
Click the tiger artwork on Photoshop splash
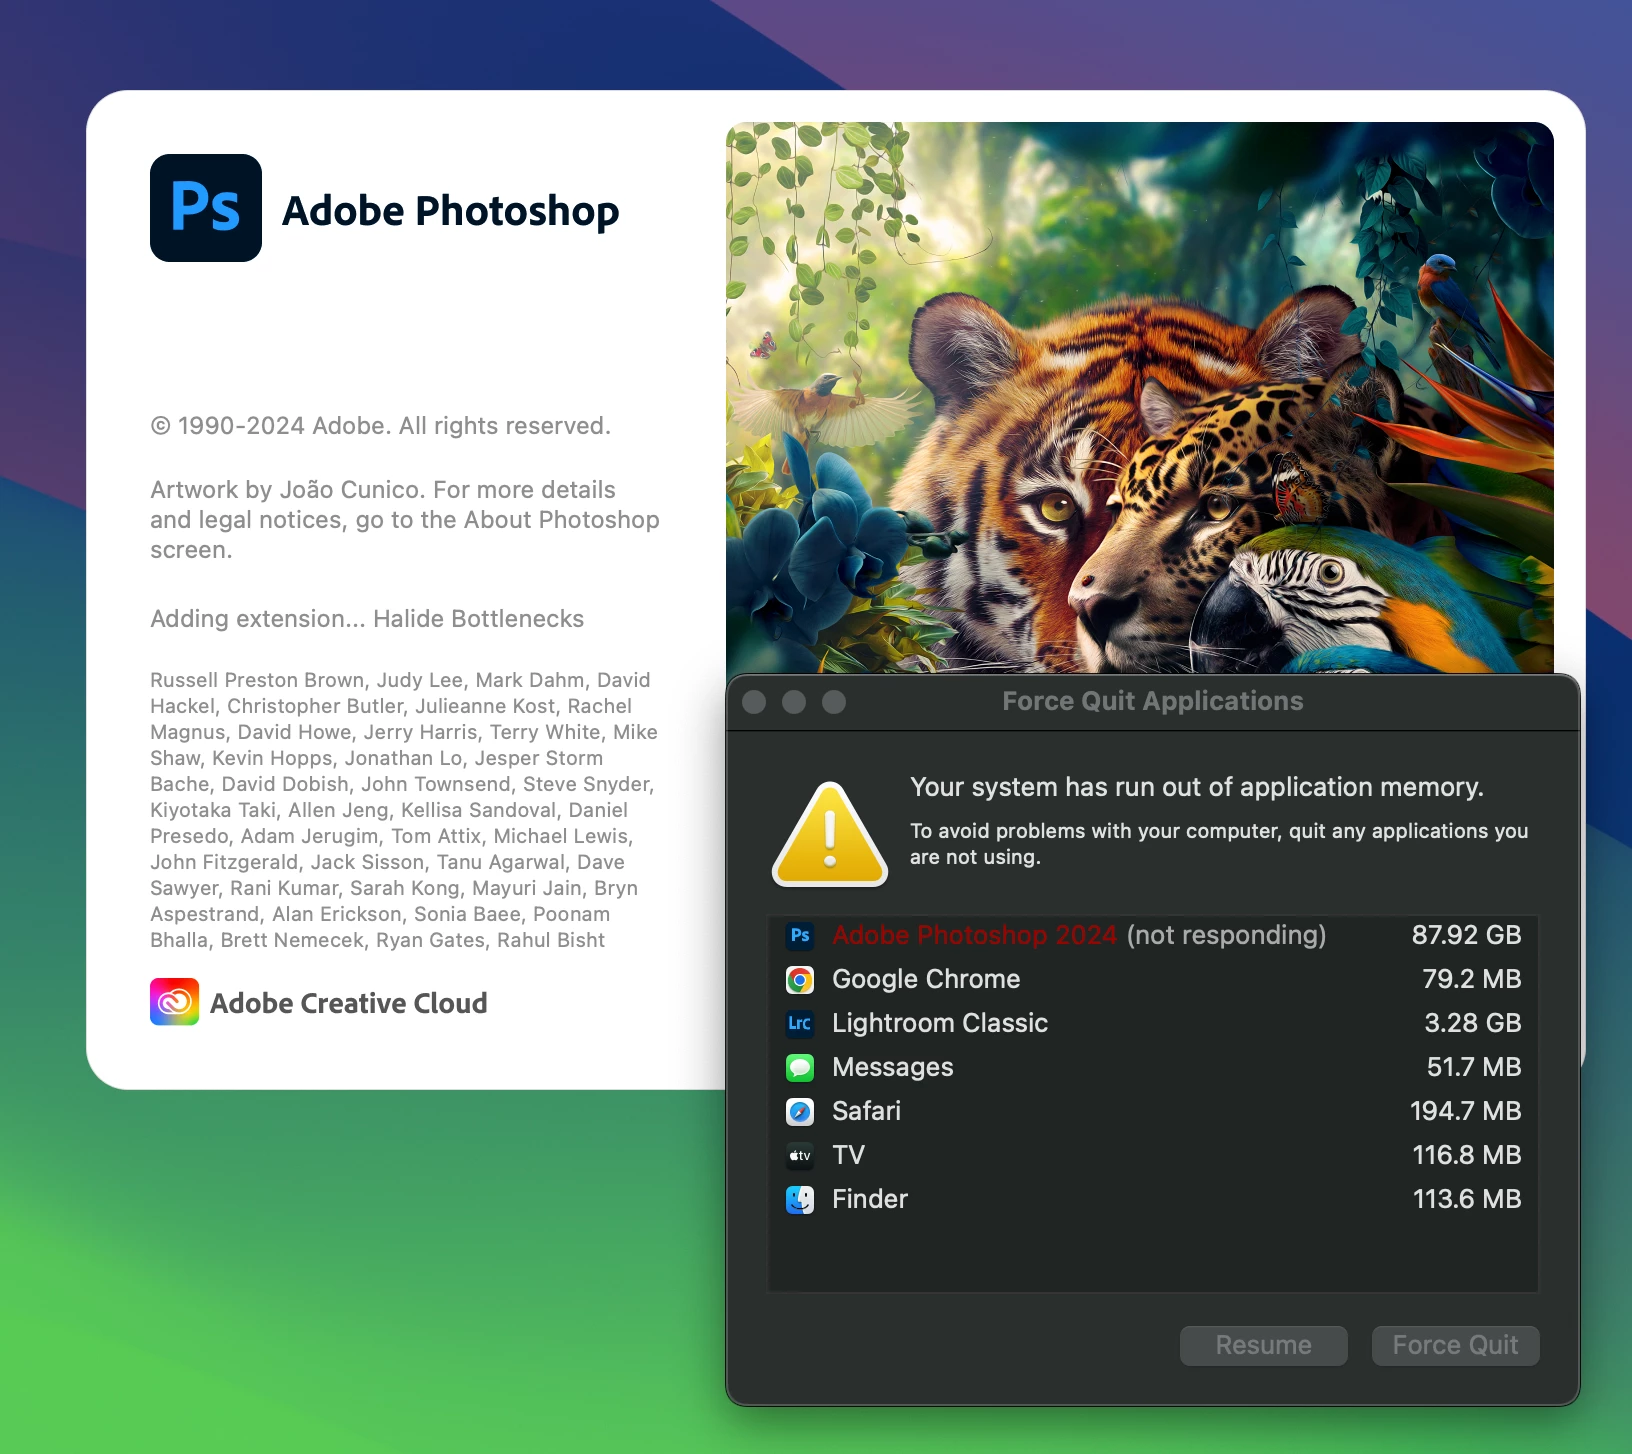click(1140, 400)
